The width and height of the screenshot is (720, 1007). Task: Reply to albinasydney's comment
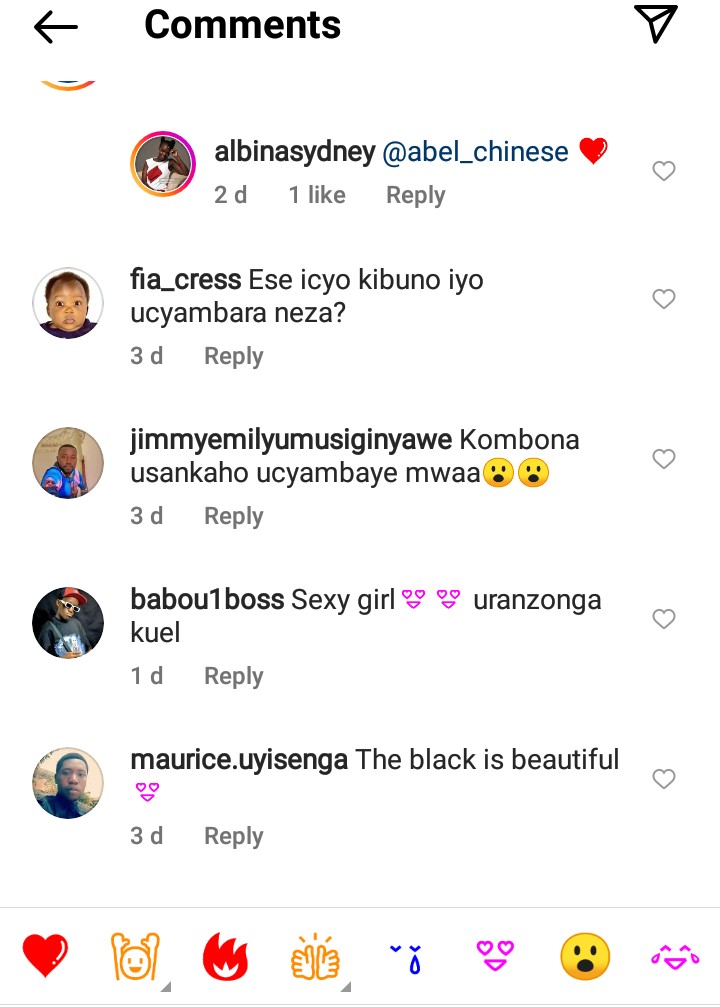(416, 195)
